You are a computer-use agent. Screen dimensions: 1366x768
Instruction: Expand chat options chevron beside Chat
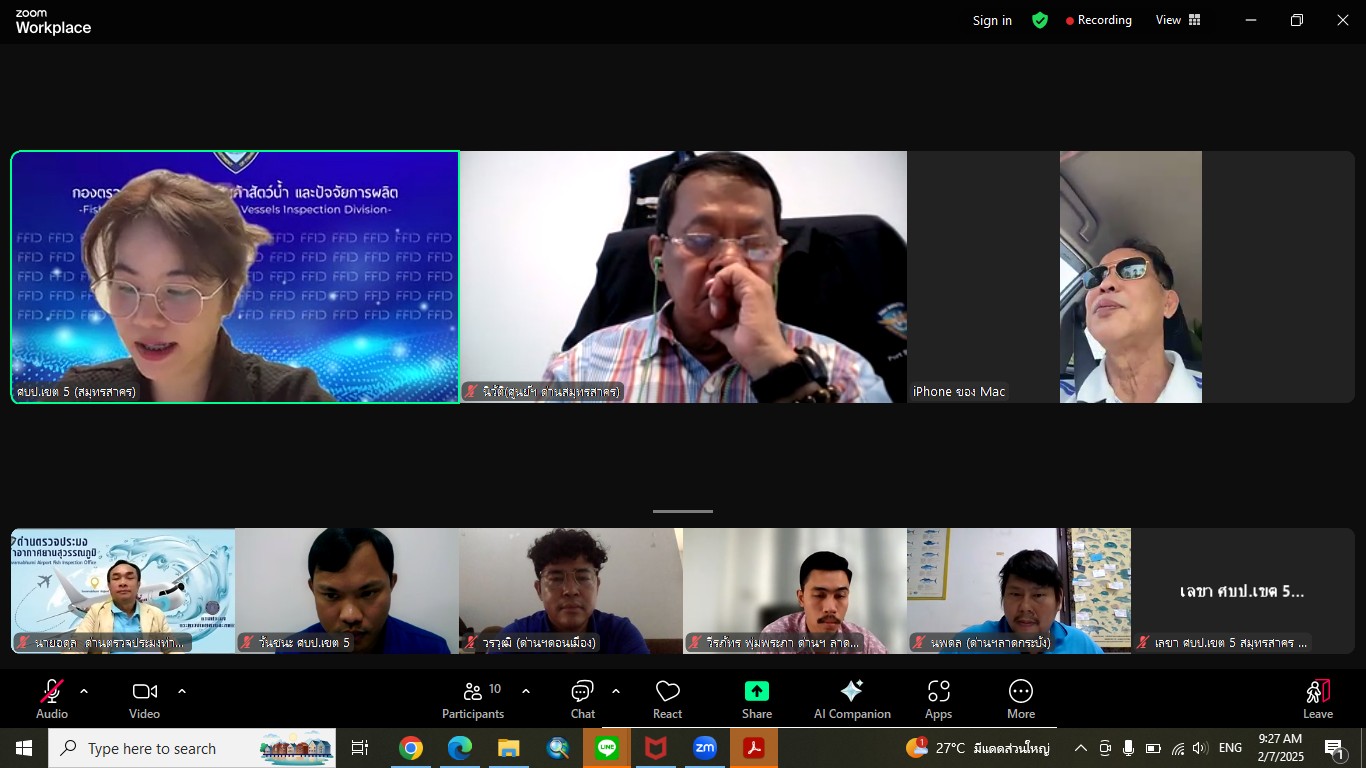[x=615, y=691]
